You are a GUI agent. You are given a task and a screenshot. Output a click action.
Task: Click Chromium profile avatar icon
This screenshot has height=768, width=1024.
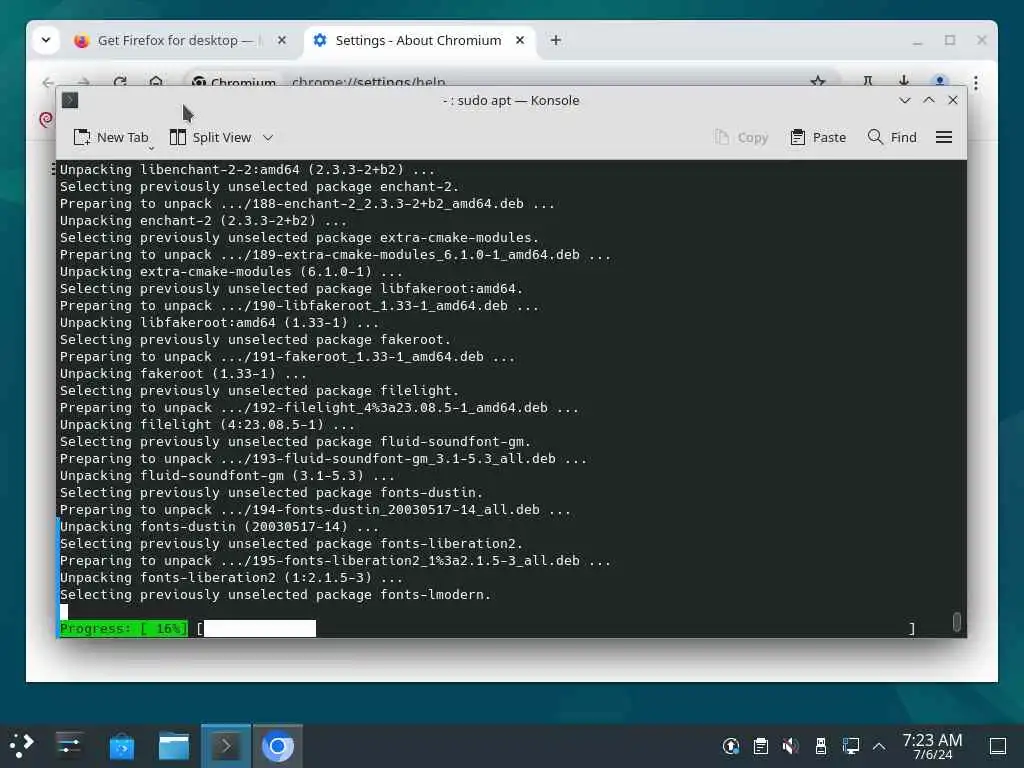(940, 81)
